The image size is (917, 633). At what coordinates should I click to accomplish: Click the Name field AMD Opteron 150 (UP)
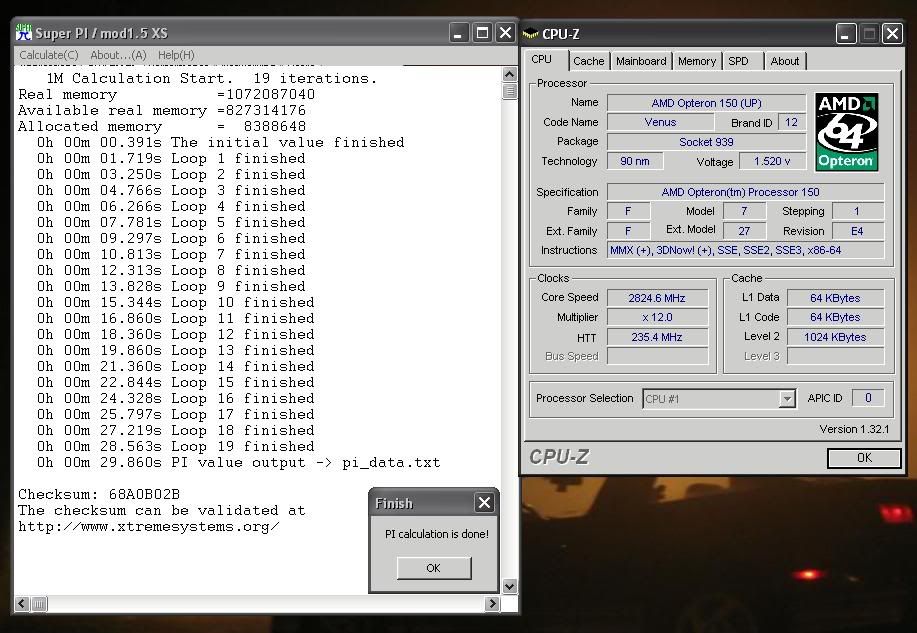[x=706, y=103]
